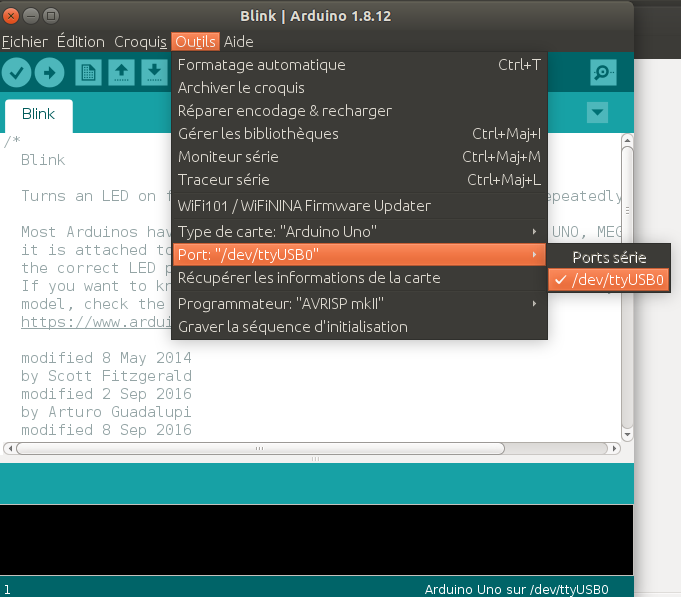The image size is (681, 597).
Task: Click horizontal scrollbar left arrow
Action: click(x=10, y=448)
